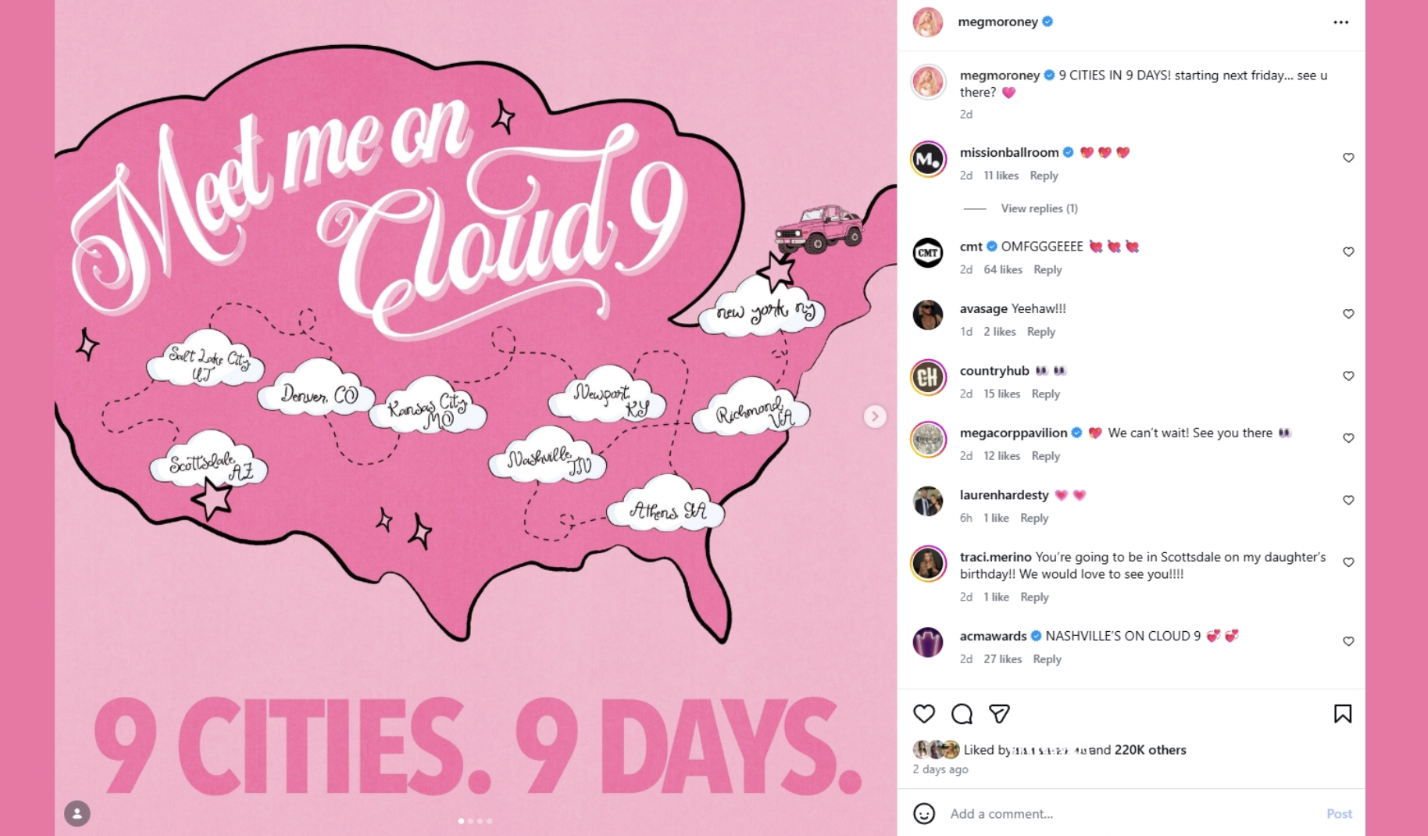This screenshot has height=836, width=1428.
Task: Like the acmawards comment
Action: click(1348, 641)
